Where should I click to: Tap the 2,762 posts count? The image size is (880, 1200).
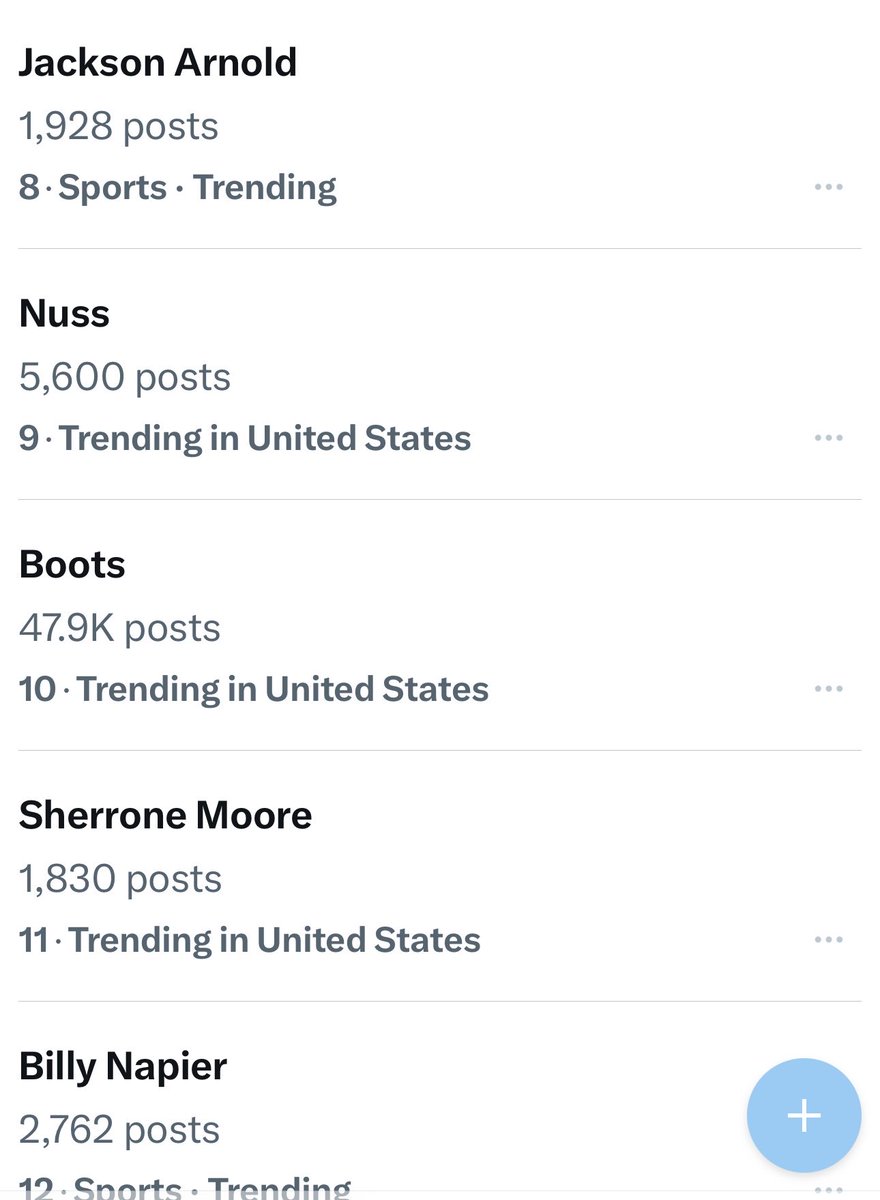click(x=120, y=1130)
